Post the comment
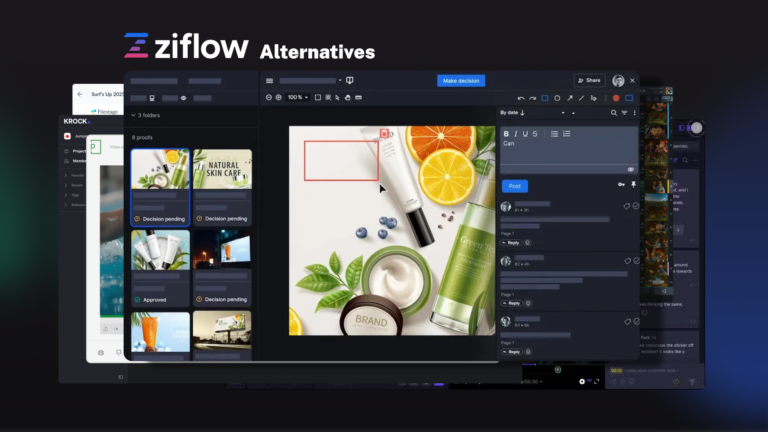The width and height of the screenshot is (768, 432). pos(514,186)
